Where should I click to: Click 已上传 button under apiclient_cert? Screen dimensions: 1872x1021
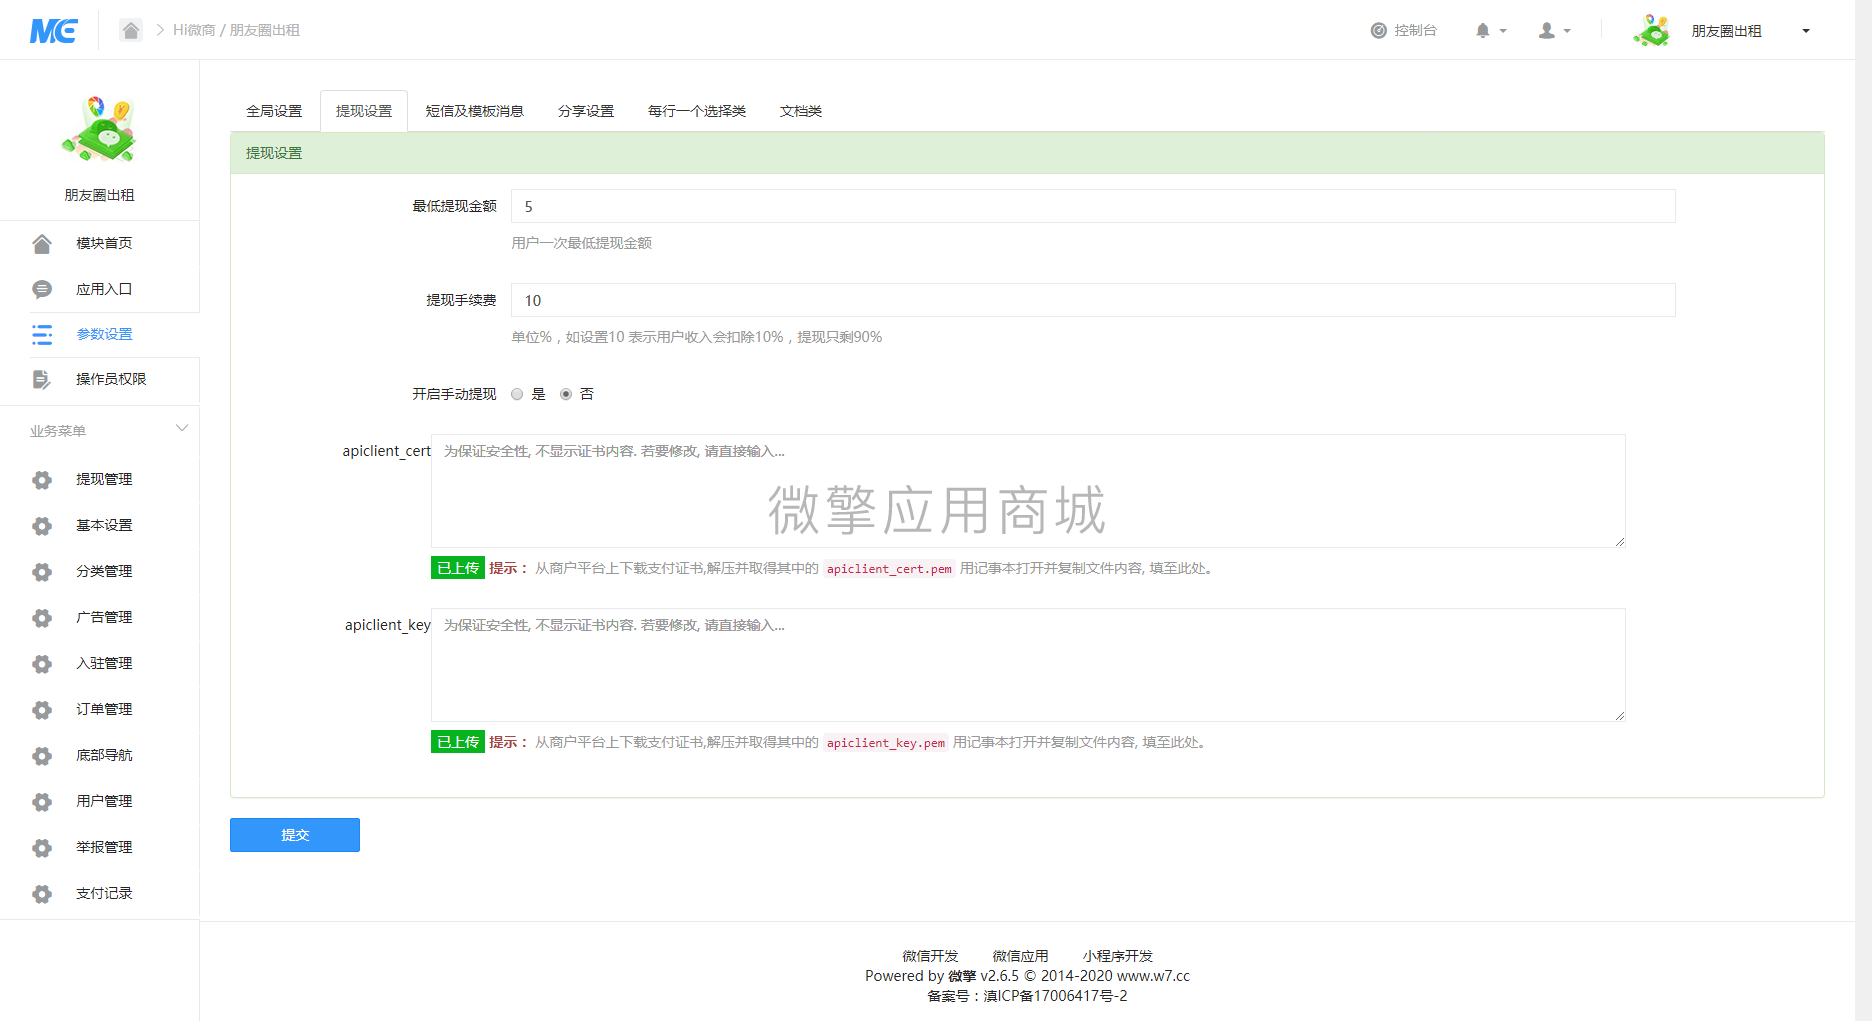tap(457, 567)
